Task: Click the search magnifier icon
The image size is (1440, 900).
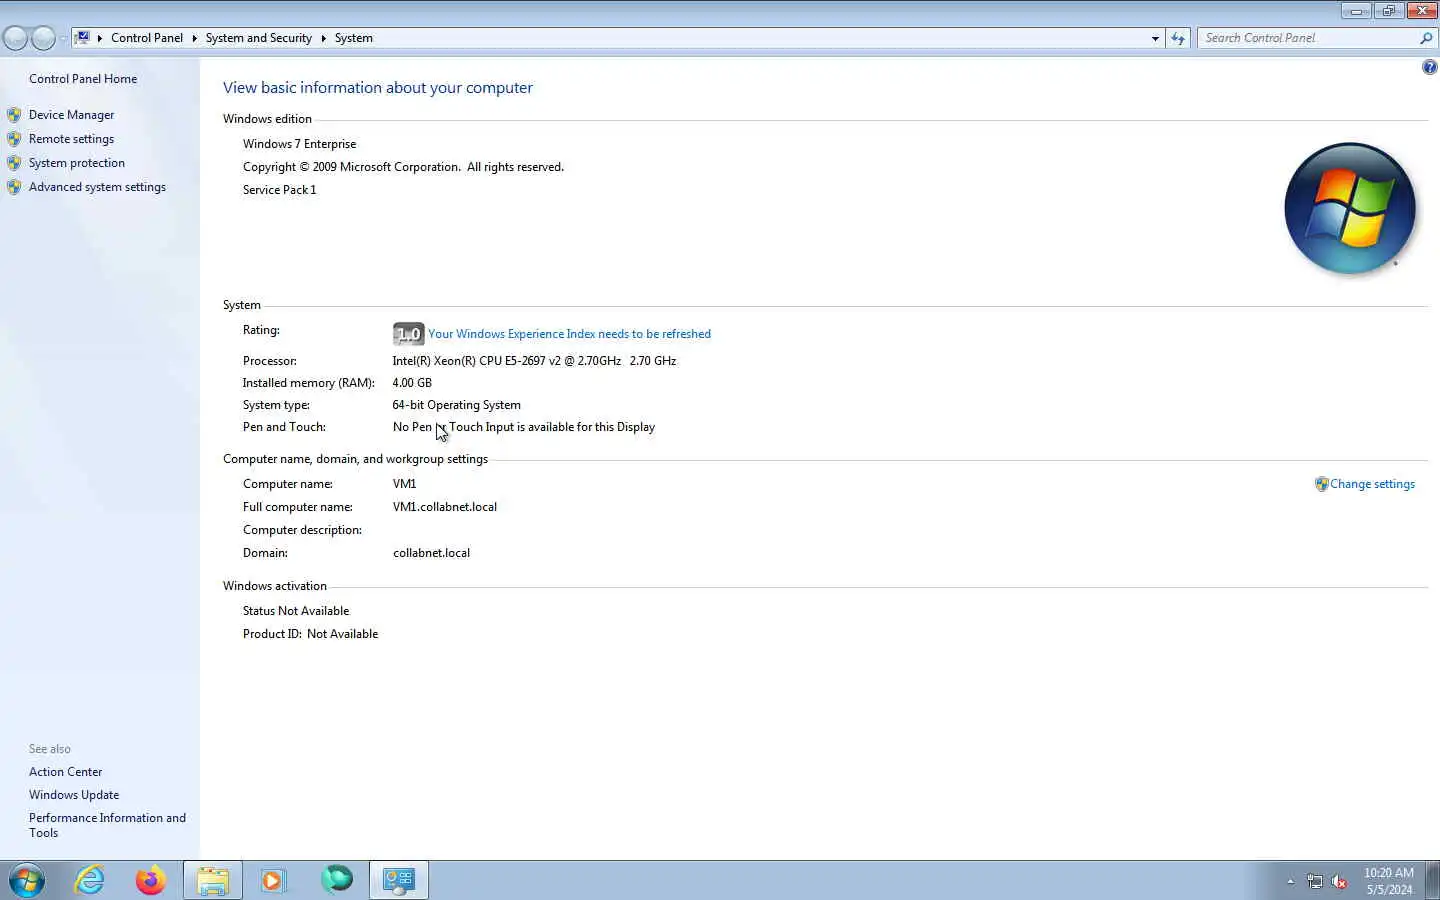Action: point(1426,38)
